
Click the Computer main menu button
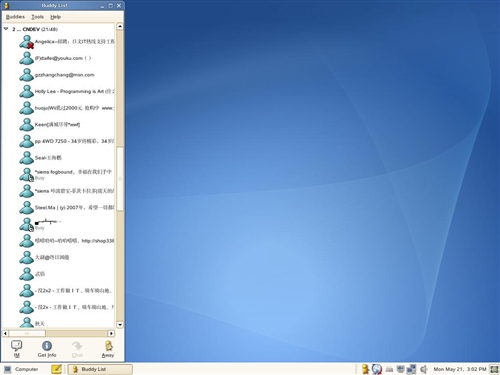click(21, 369)
